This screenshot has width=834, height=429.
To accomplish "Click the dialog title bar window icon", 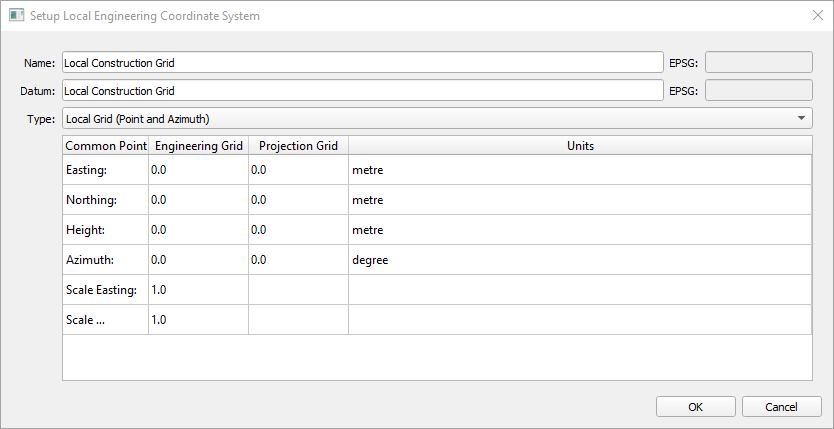I will [16, 15].
